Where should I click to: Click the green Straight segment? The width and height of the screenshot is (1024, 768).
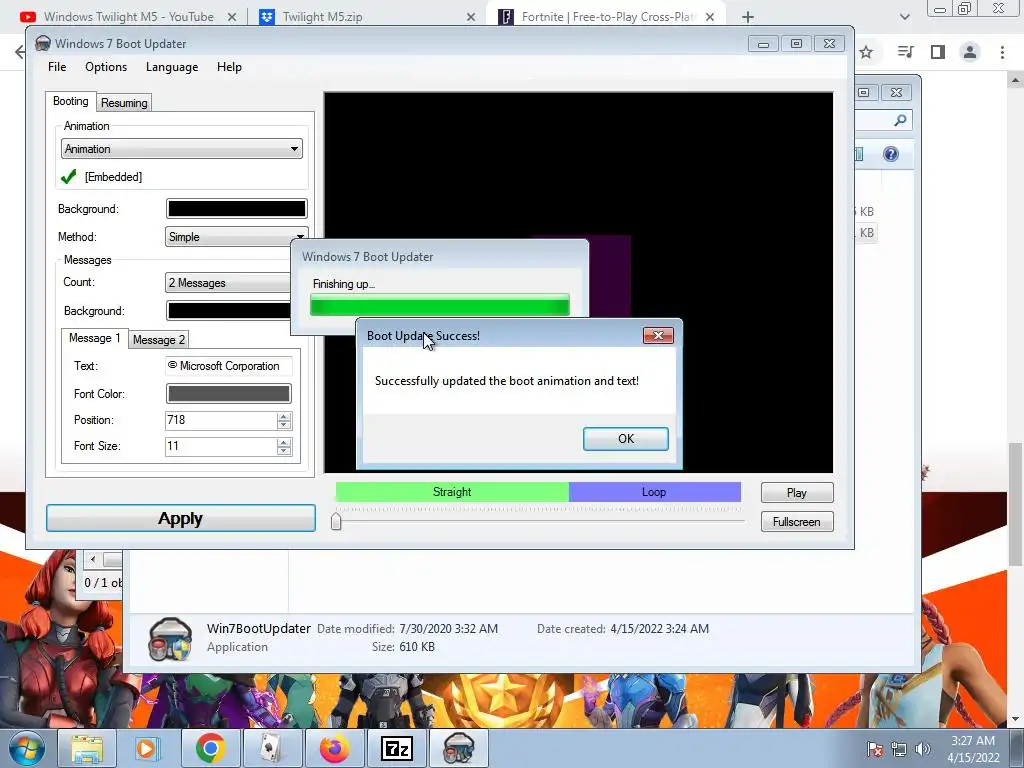452,492
